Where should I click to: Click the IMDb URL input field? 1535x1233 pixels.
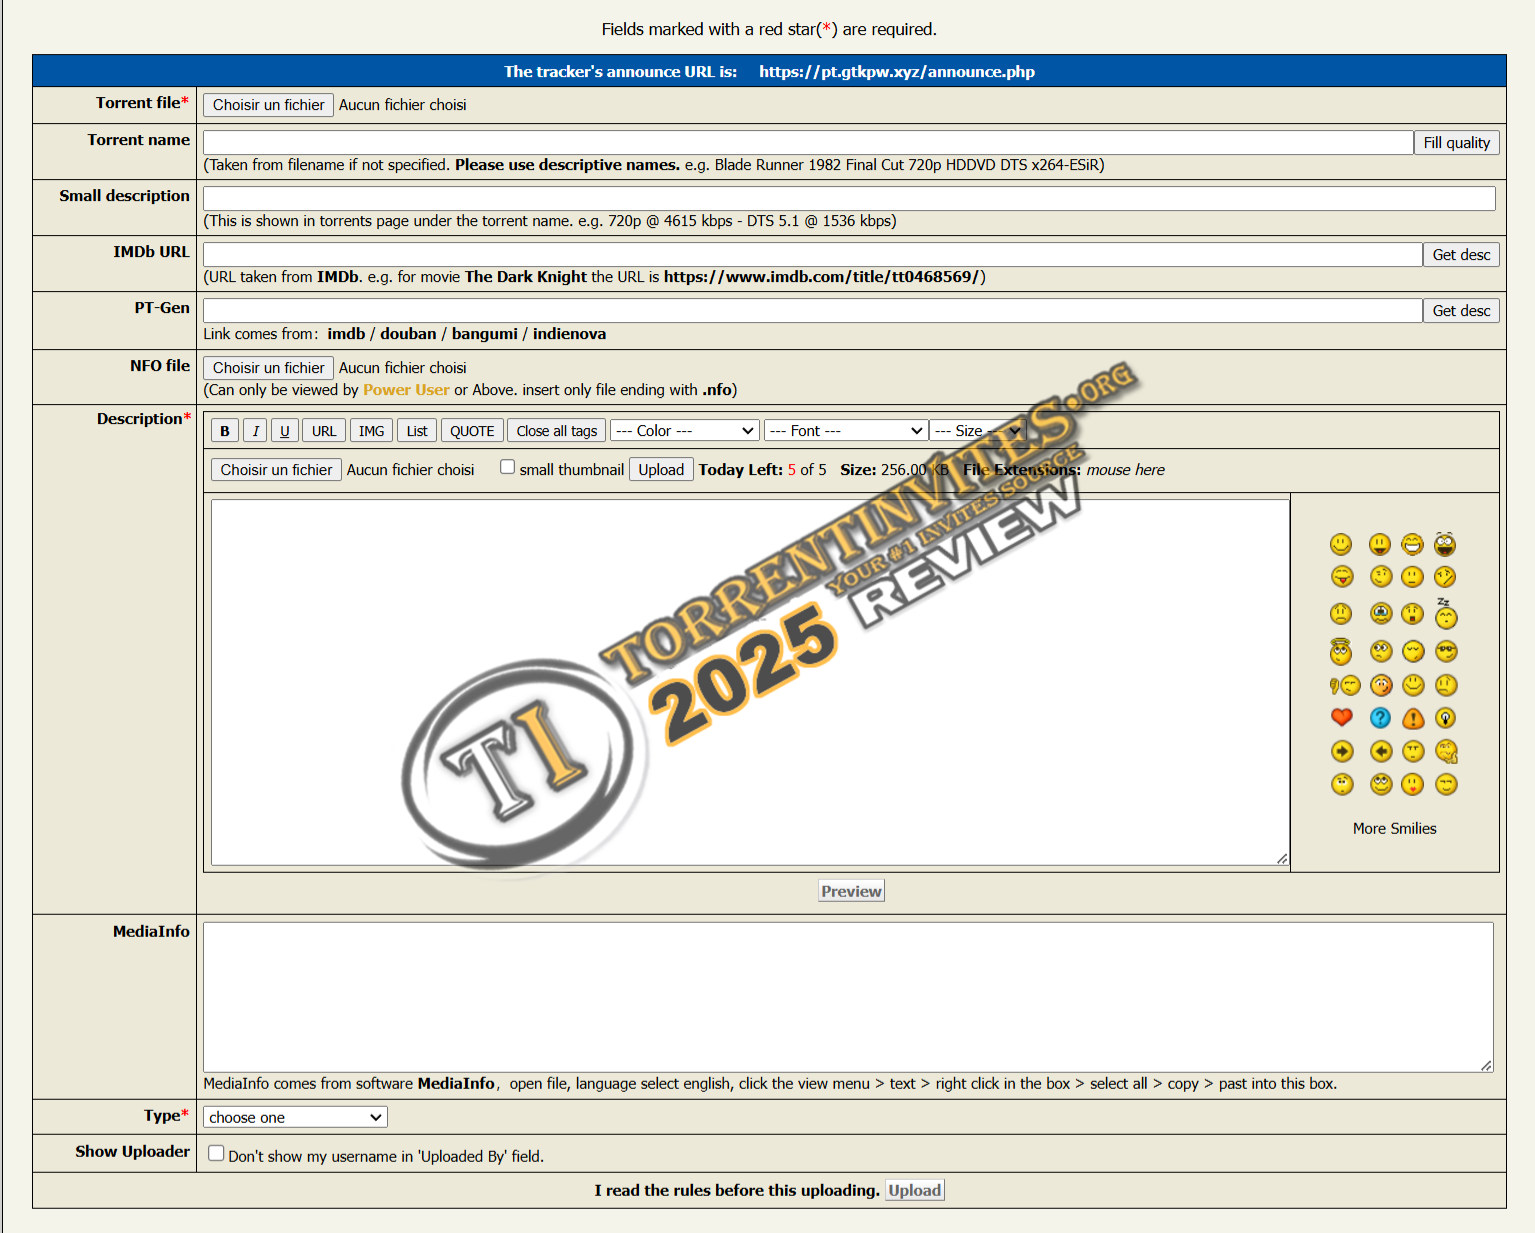pos(812,255)
